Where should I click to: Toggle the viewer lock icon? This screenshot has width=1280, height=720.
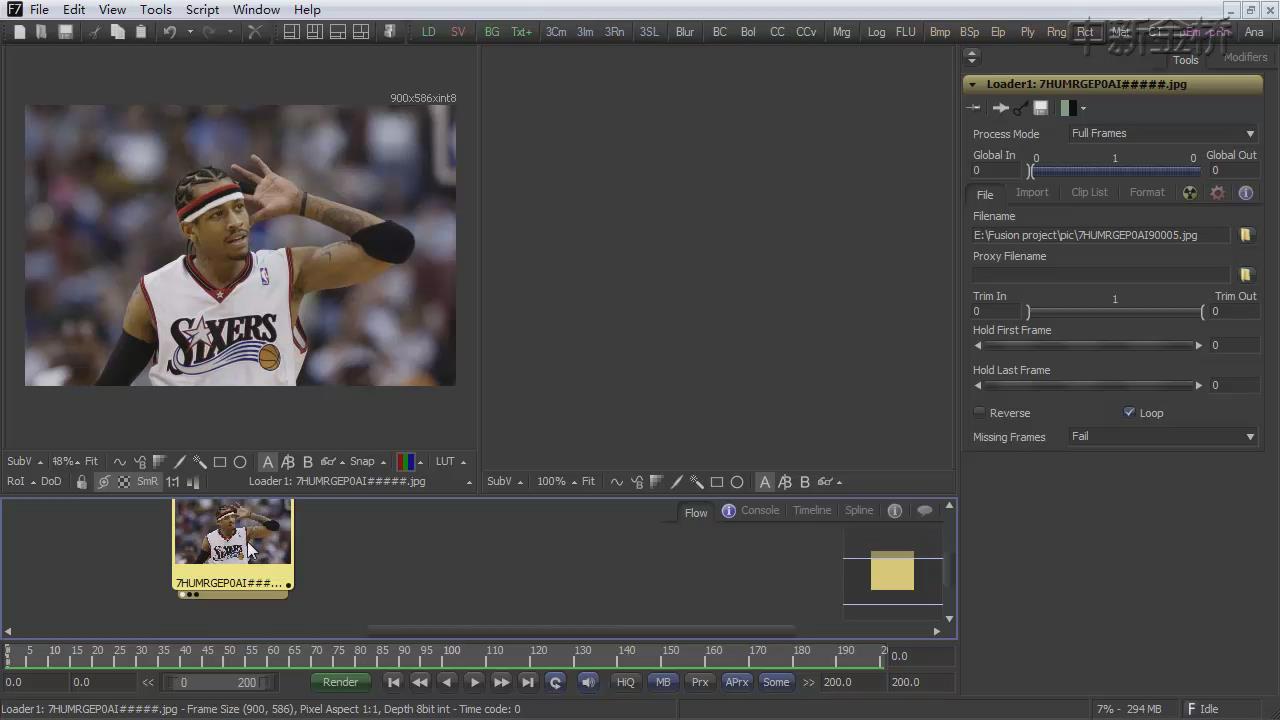82,482
